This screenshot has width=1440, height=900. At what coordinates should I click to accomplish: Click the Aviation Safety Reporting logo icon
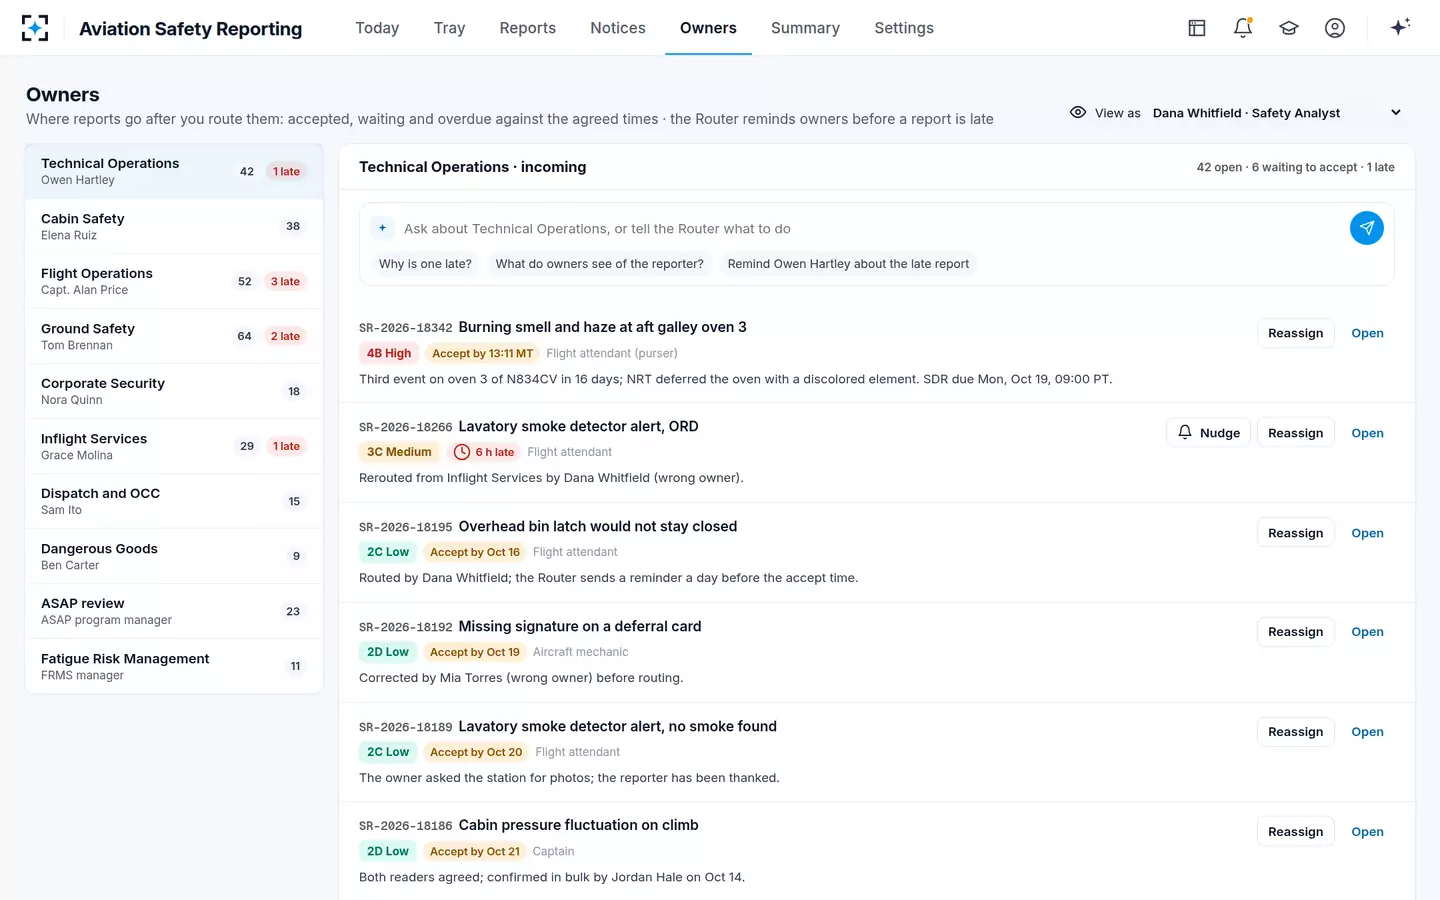pos(35,28)
